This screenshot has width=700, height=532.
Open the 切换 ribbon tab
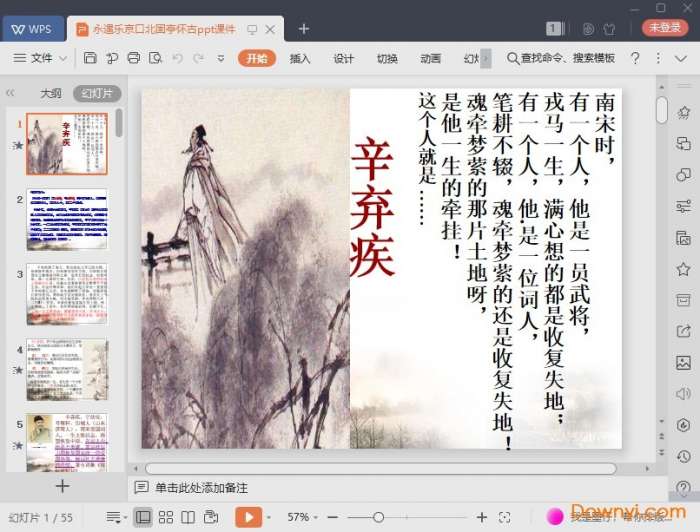pyautogui.click(x=387, y=58)
